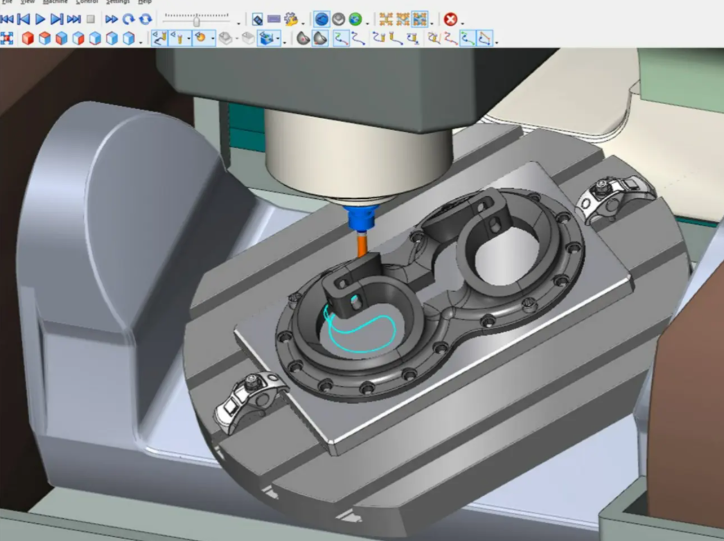Click the plain orange grid layout icon
This screenshot has width=724, height=541.
[386, 19]
